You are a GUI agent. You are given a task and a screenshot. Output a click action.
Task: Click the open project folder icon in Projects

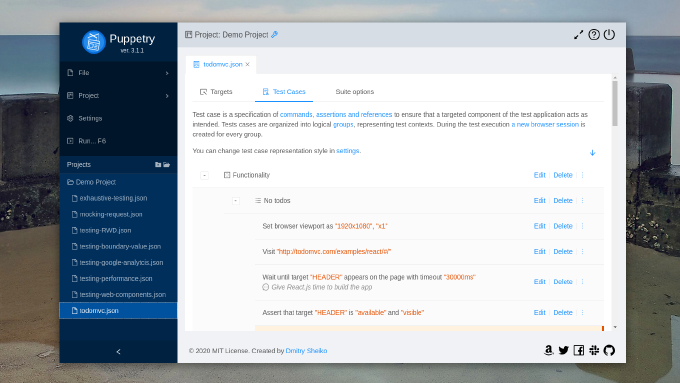(167, 164)
